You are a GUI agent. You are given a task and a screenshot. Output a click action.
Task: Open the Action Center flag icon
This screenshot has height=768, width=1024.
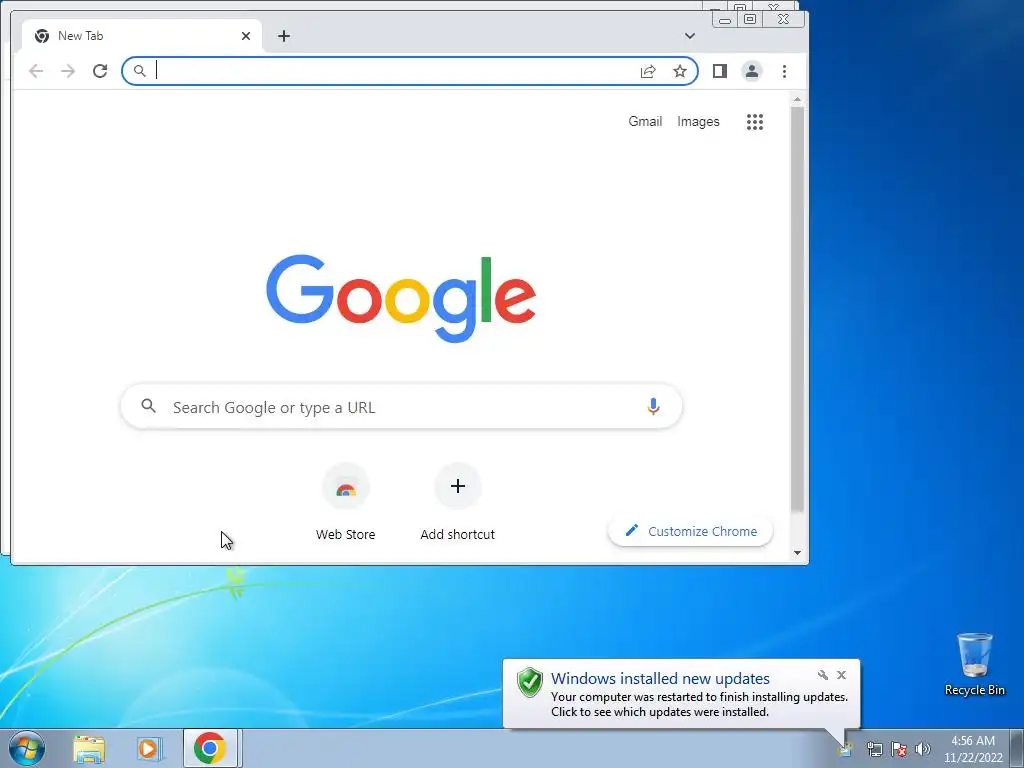point(899,749)
